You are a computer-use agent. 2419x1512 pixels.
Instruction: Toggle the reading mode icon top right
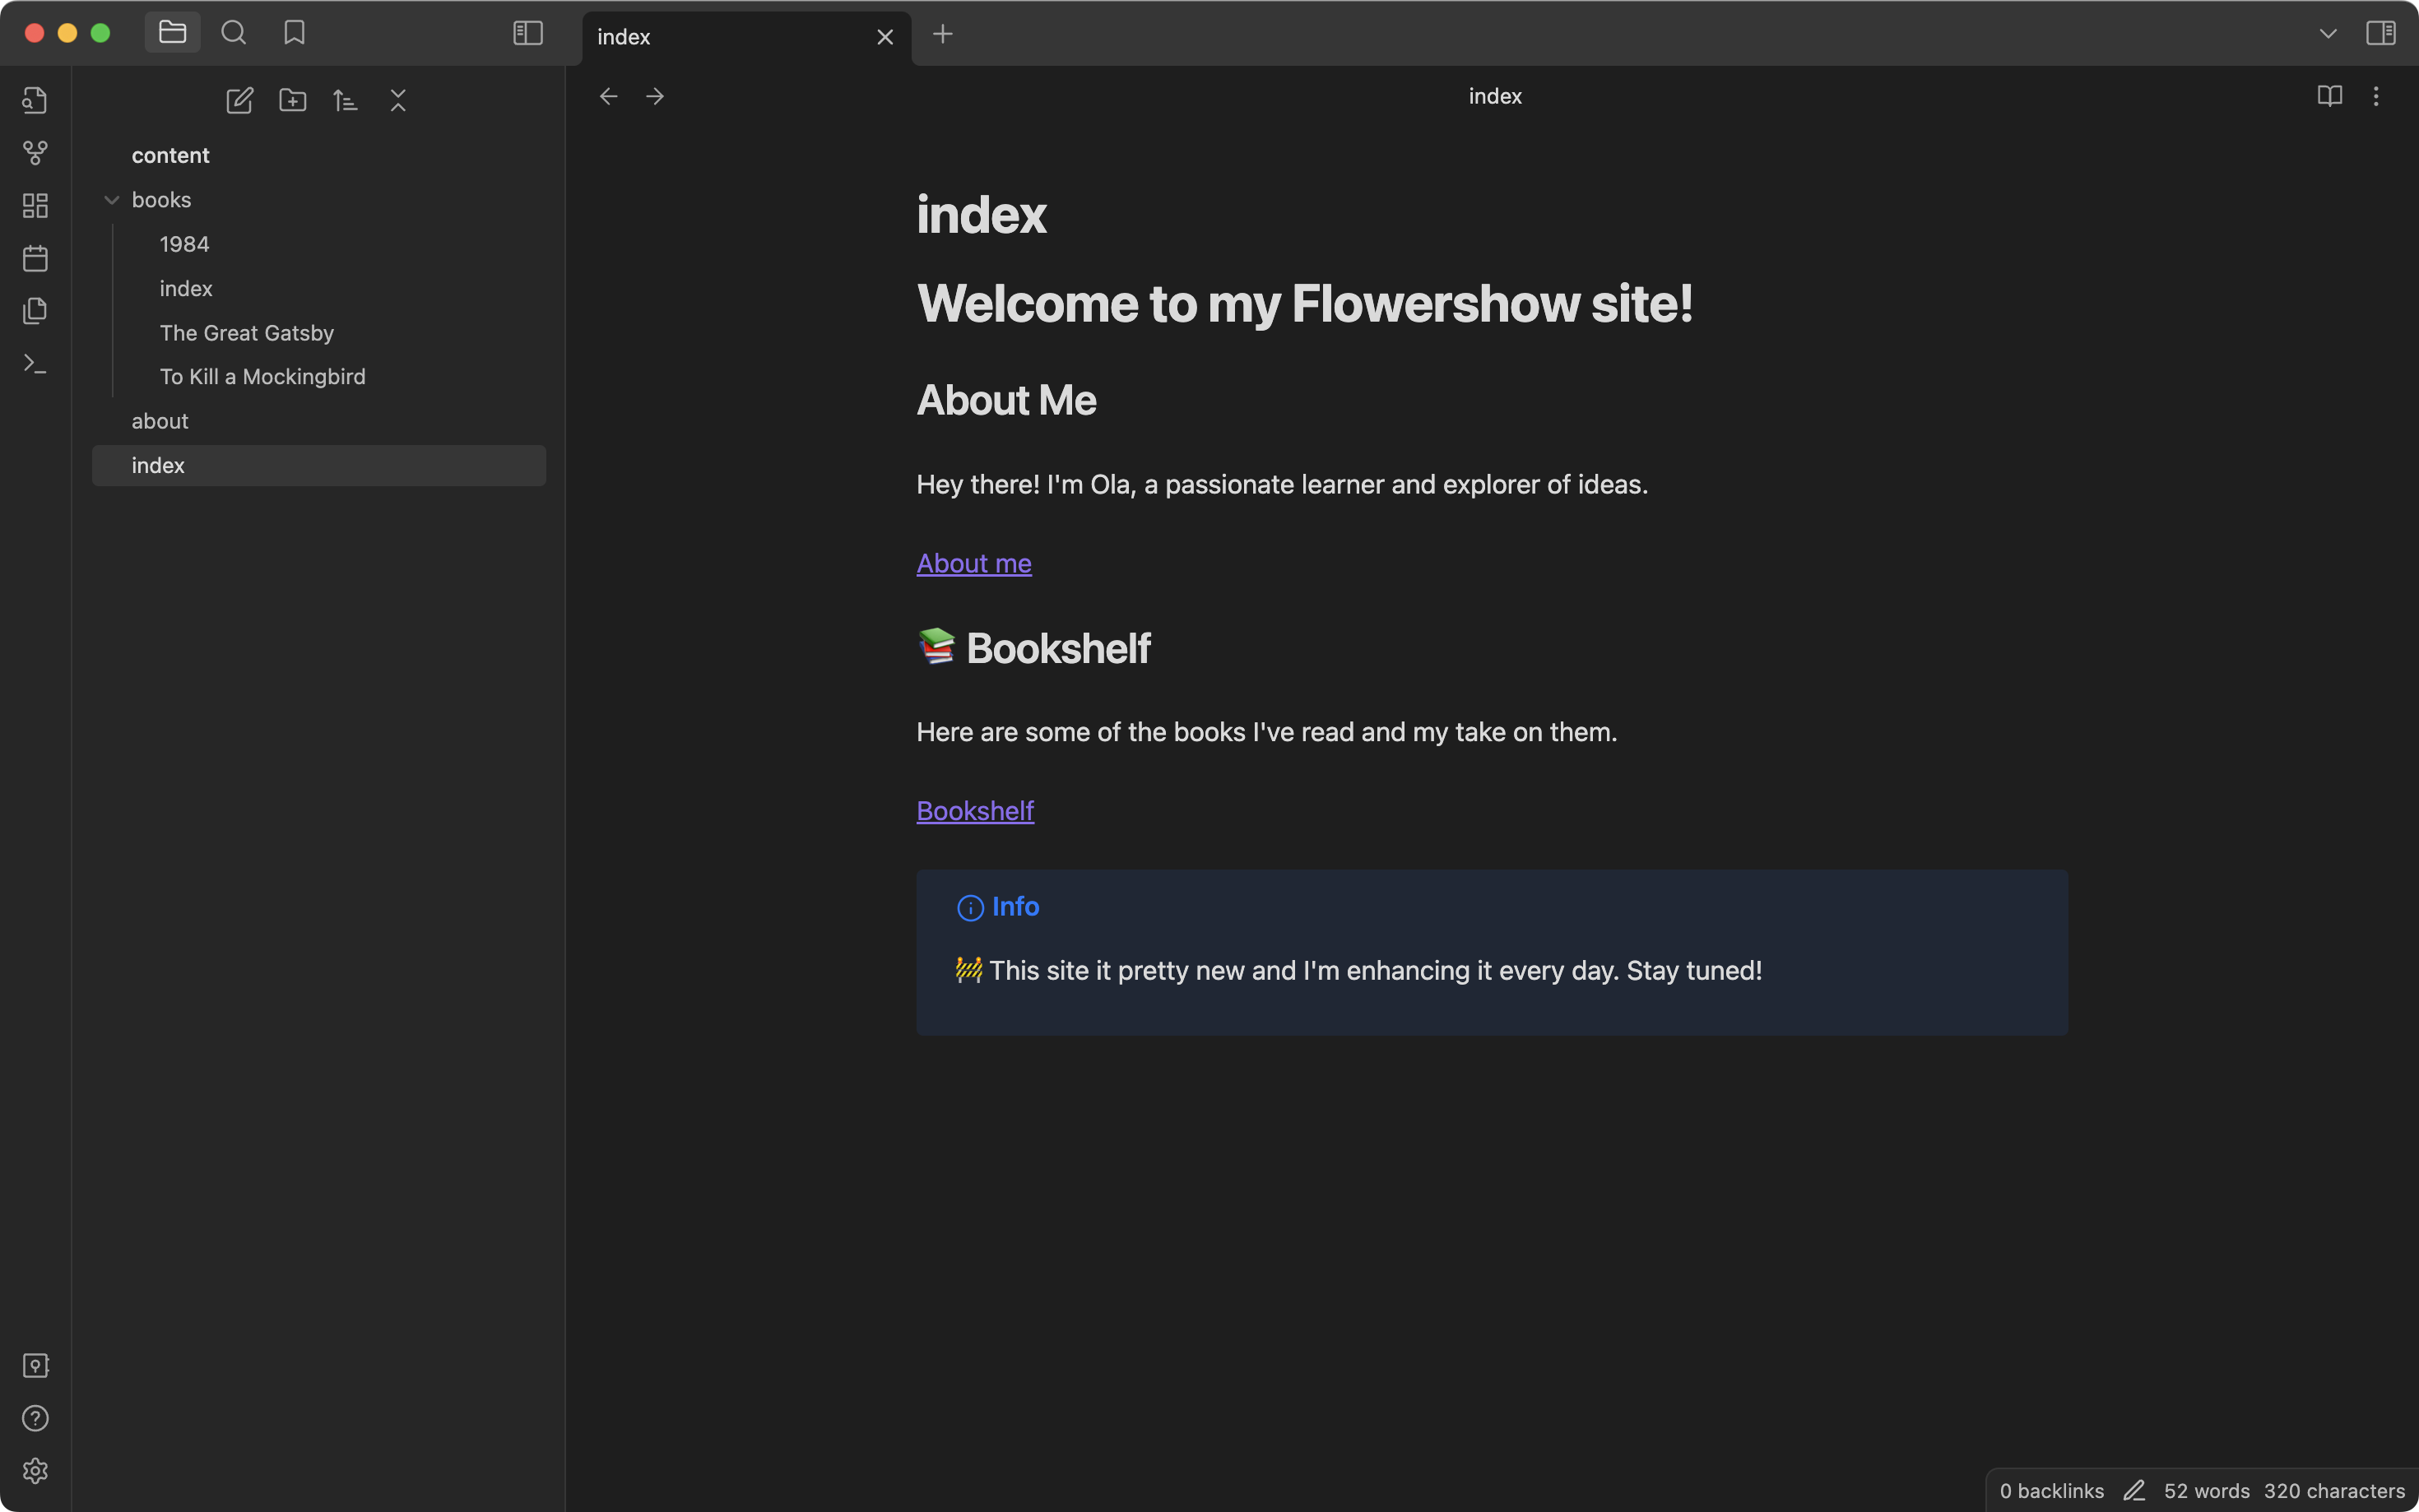click(x=2328, y=95)
